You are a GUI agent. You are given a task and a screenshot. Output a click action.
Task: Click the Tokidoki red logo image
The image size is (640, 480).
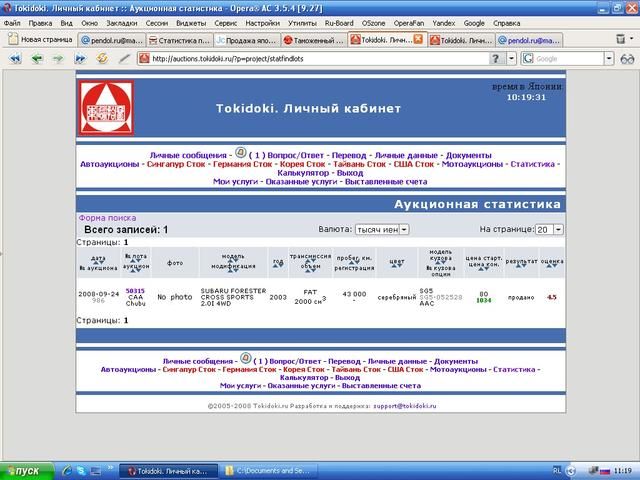click(x=106, y=108)
